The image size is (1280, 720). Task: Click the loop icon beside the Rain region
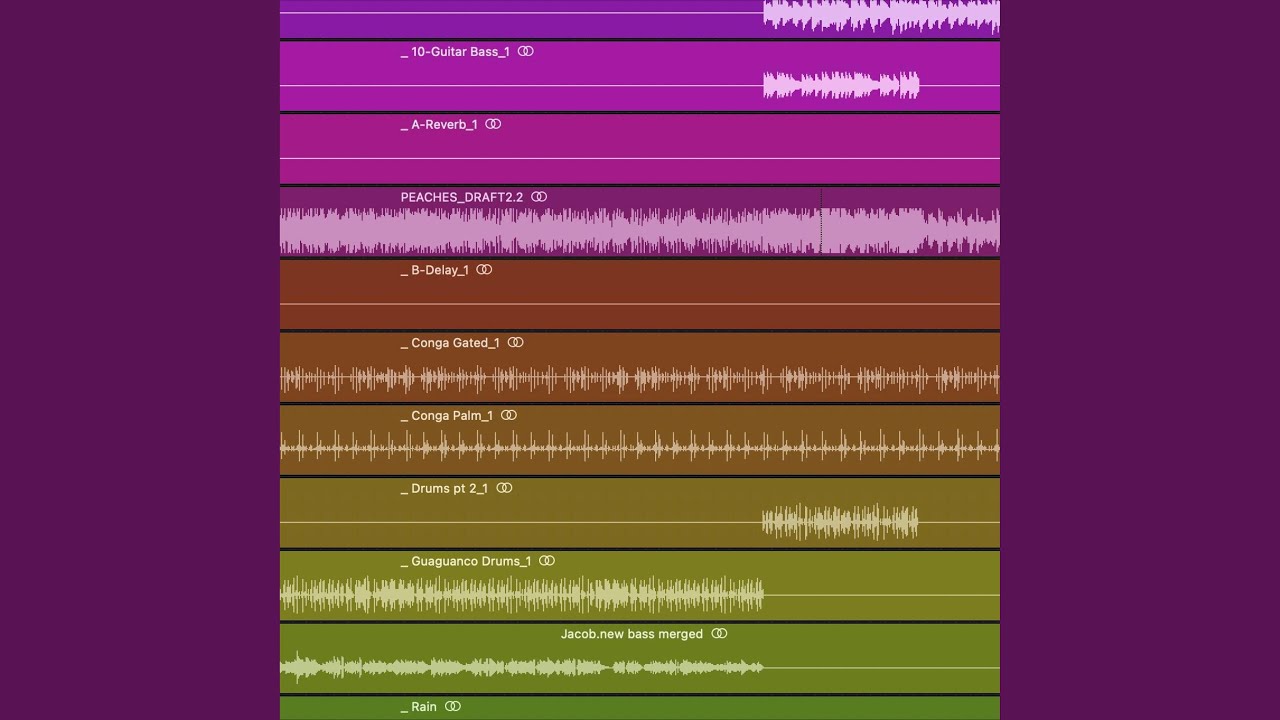tap(453, 706)
